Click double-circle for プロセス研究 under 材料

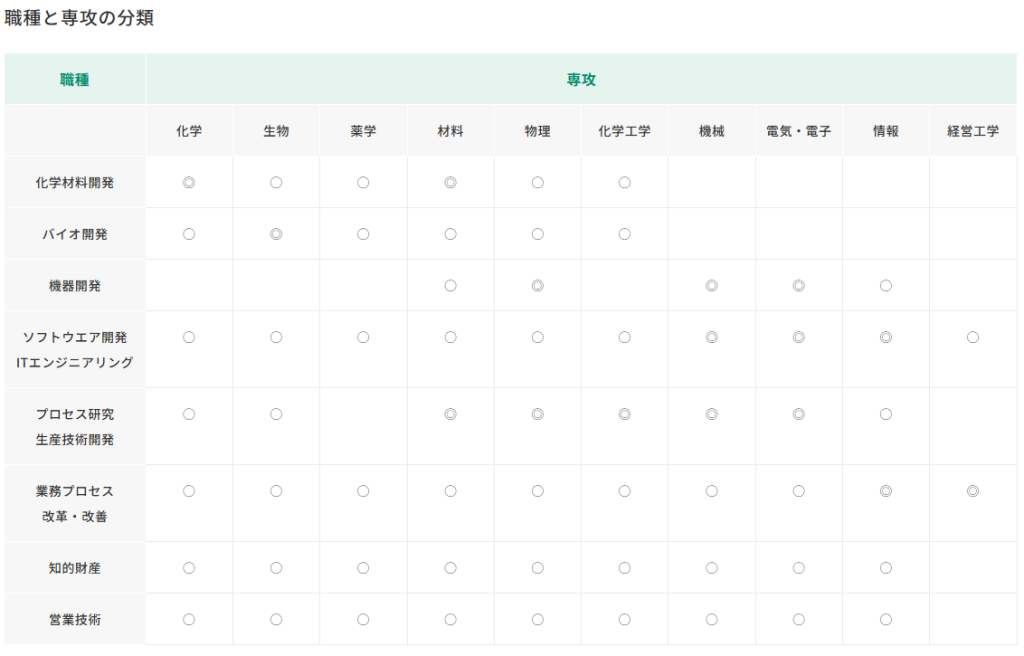[x=451, y=414]
